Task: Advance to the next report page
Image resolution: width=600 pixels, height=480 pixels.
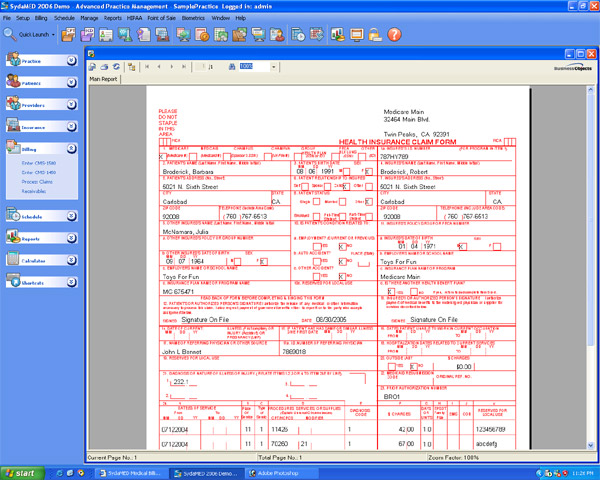Action: tap(173, 66)
